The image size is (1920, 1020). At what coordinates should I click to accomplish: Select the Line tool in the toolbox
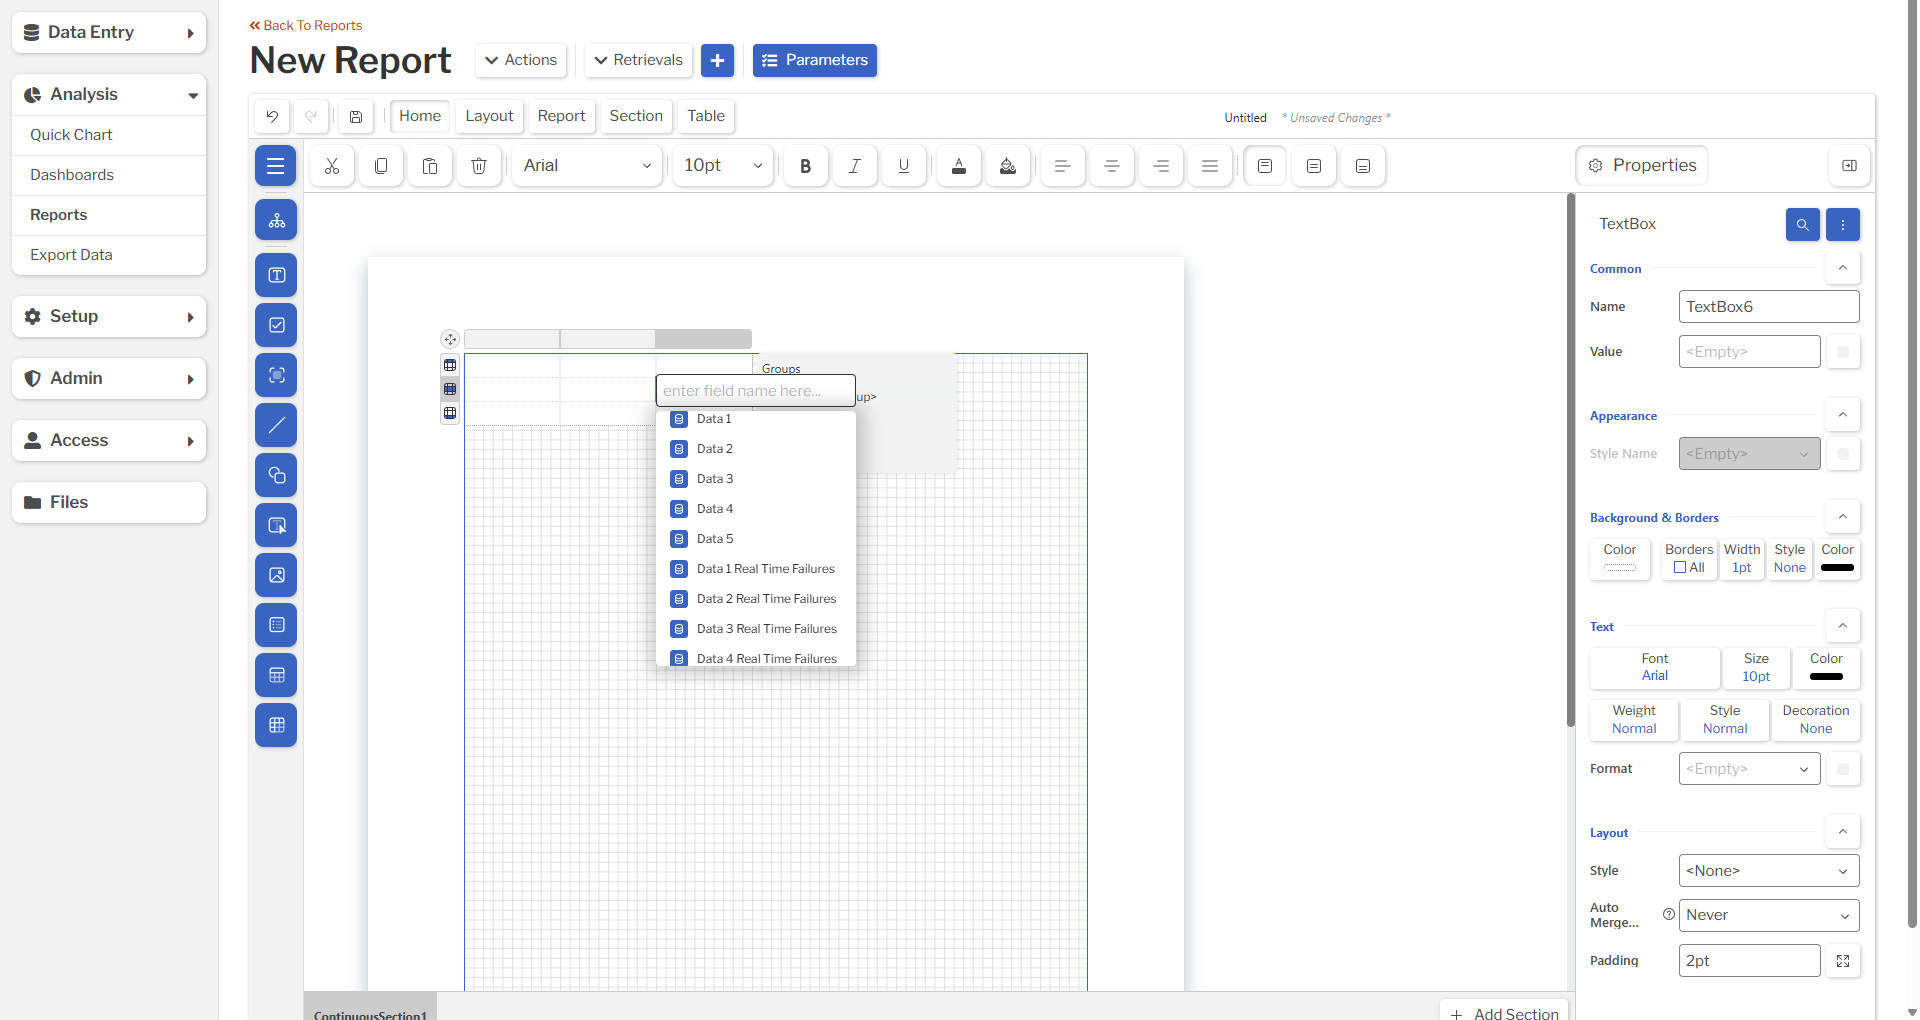click(x=276, y=425)
